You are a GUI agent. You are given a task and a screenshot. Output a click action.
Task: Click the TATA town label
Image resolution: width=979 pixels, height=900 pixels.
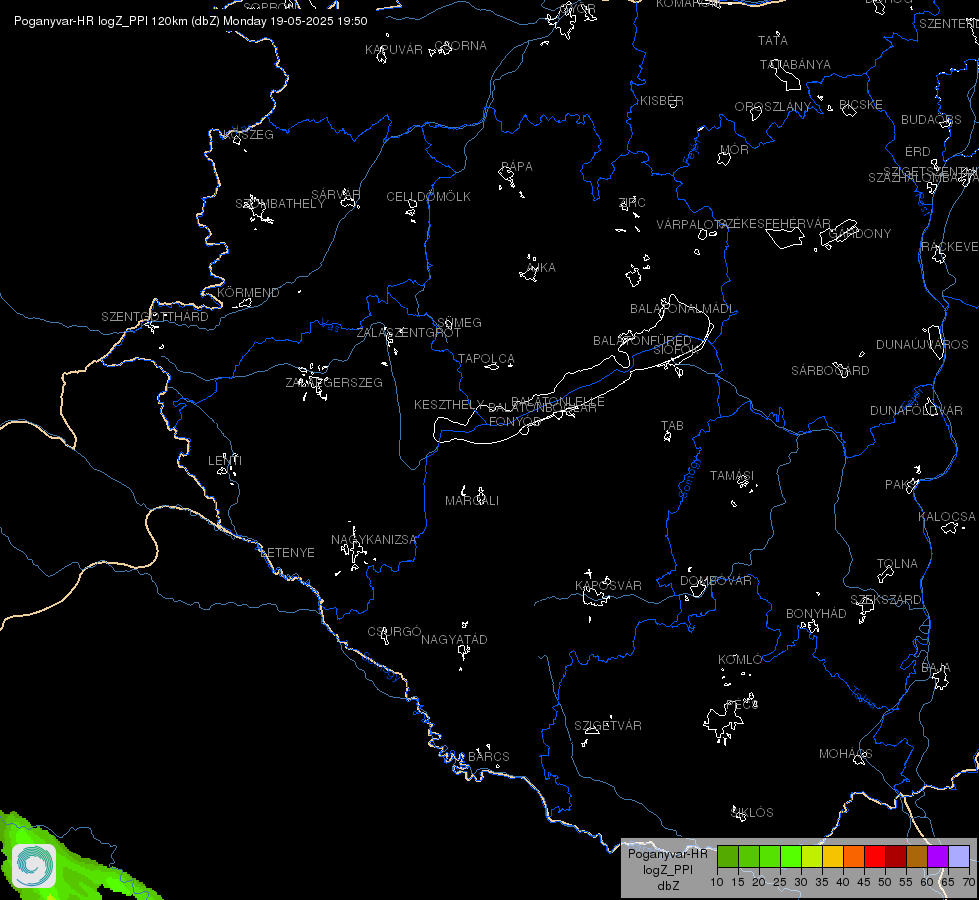[x=773, y=41]
